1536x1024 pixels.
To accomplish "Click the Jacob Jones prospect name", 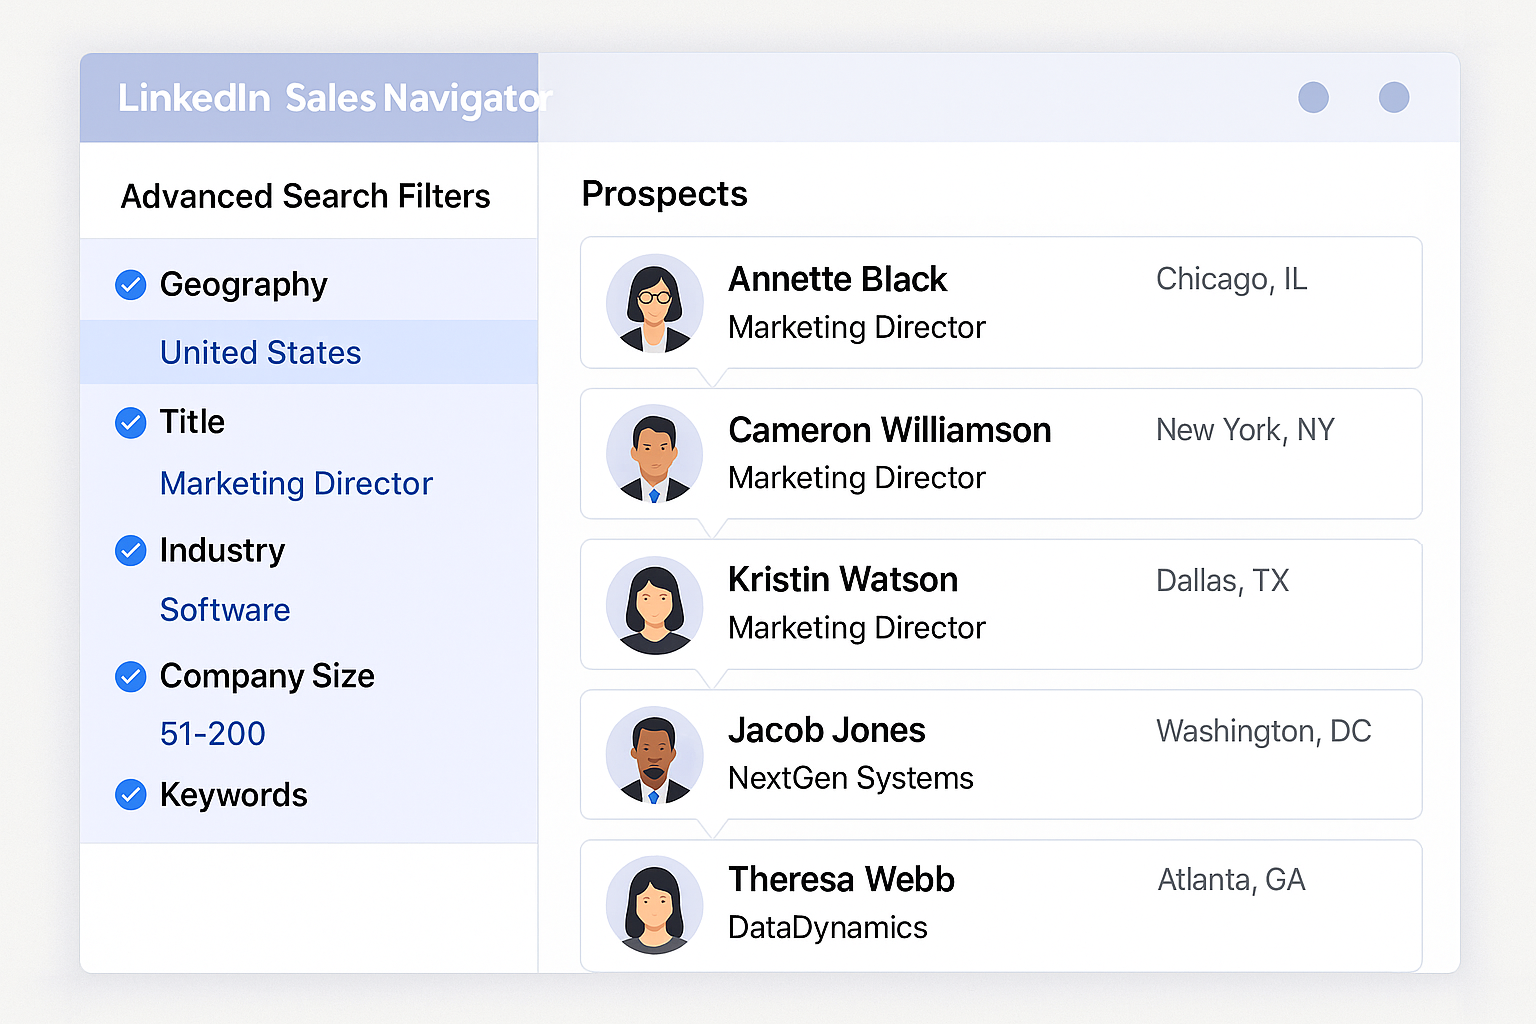I will point(826,731).
